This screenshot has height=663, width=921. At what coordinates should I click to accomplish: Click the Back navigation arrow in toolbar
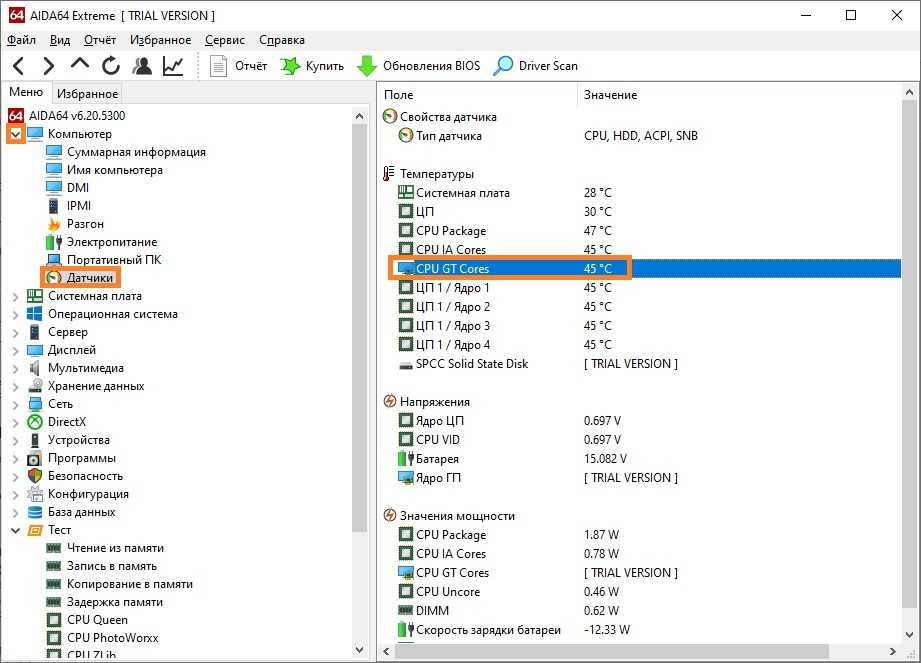tap(19, 66)
